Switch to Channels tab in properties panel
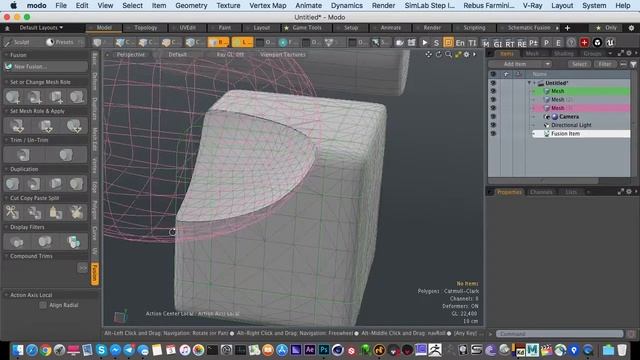The height and width of the screenshot is (360, 640). [541, 192]
